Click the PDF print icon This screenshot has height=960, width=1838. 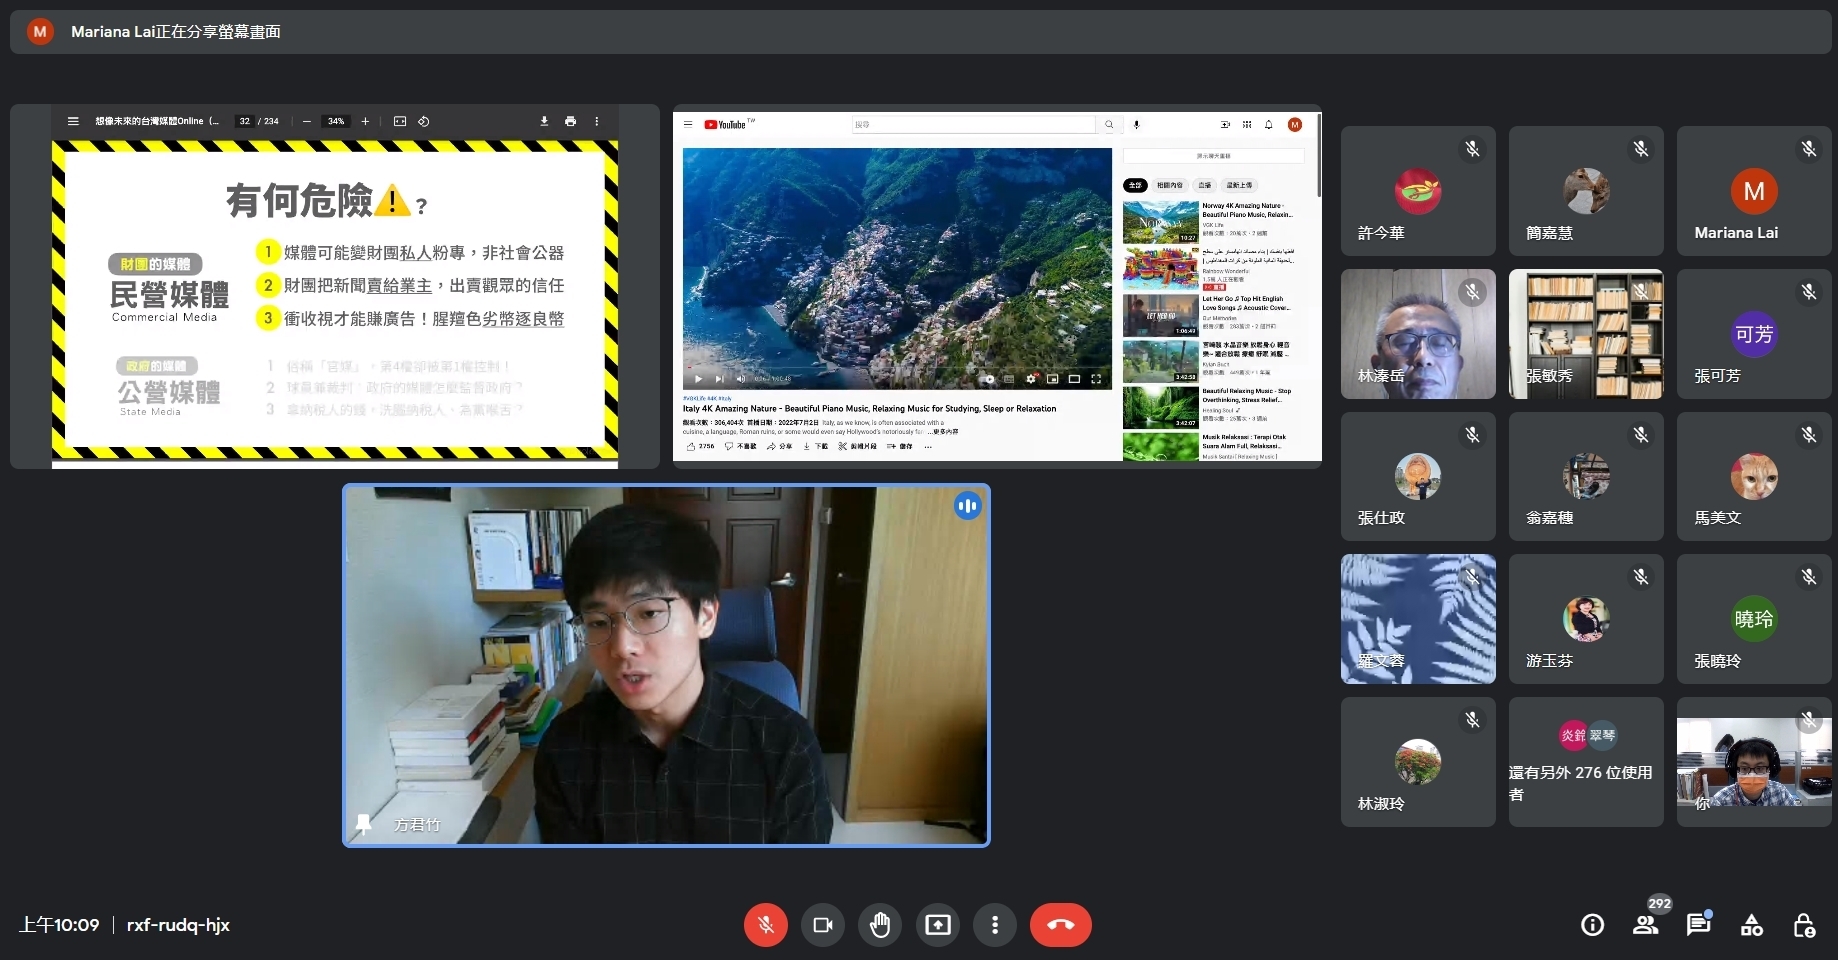pyautogui.click(x=570, y=121)
